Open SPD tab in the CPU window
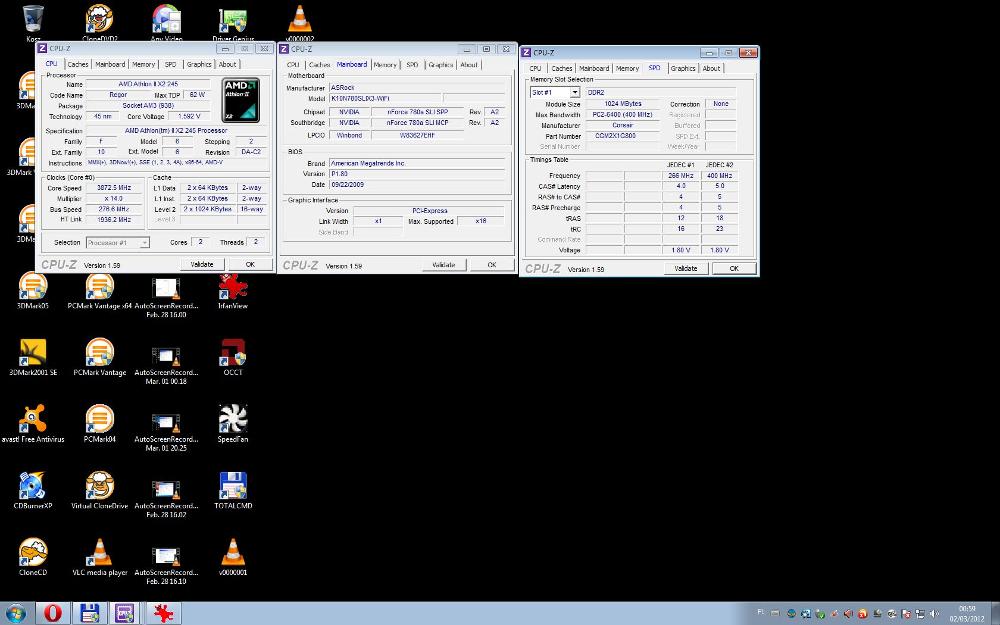1000x625 pixels. 170,64
